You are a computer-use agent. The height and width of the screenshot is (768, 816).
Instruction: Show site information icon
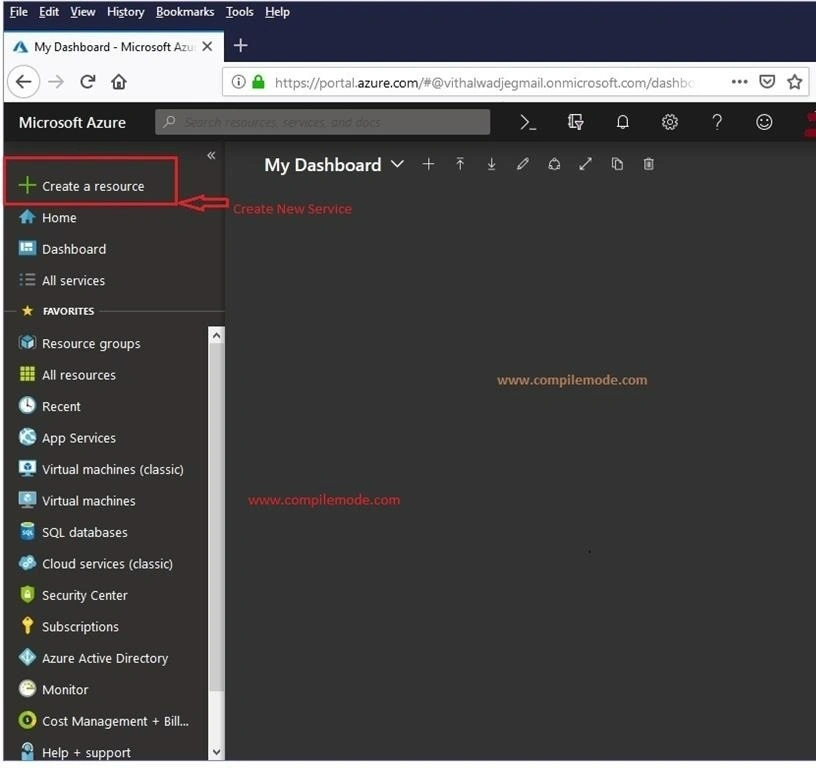coord(238,82)
